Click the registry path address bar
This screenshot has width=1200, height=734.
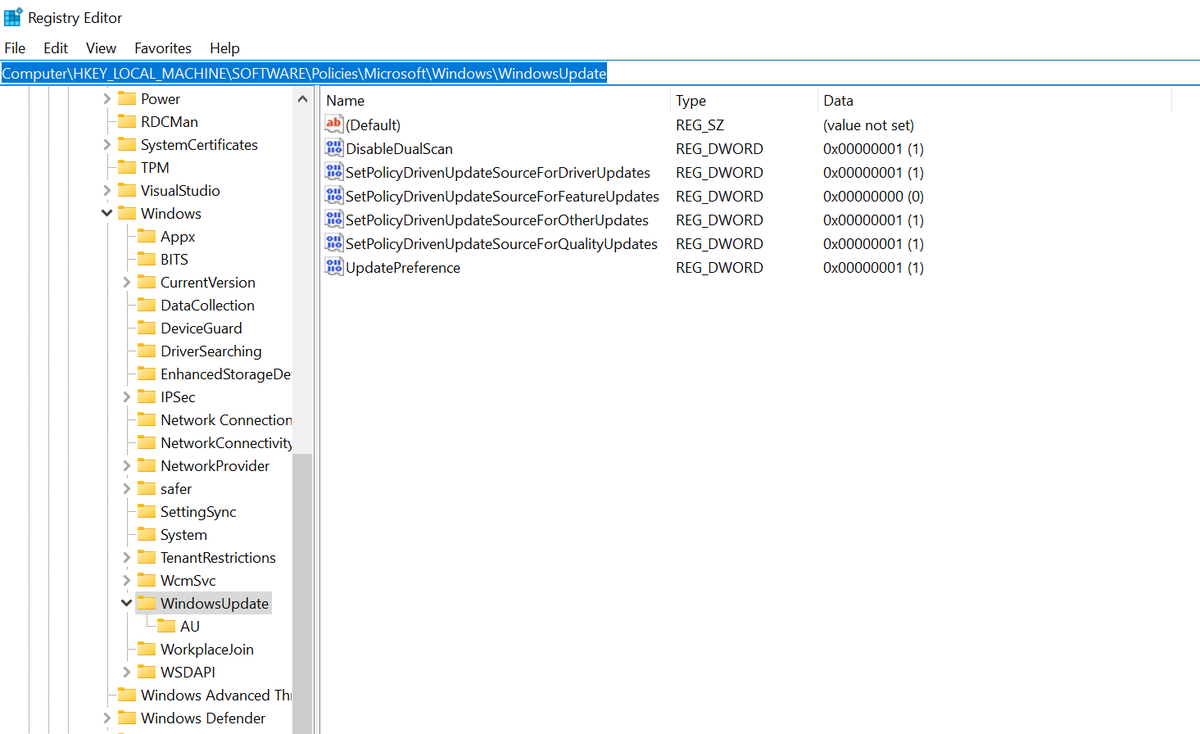(600, 74)
